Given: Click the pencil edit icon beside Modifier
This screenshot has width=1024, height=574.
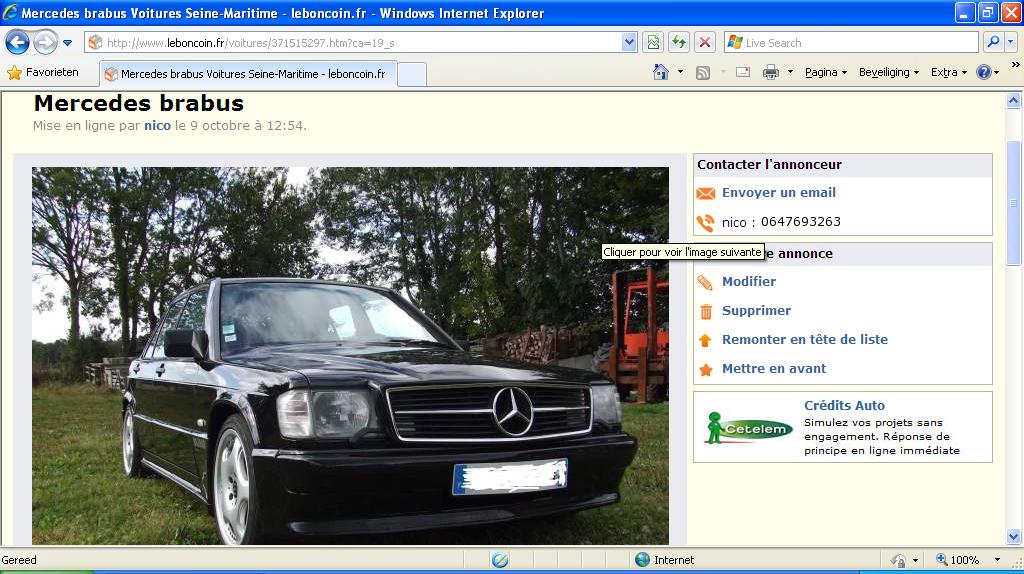Looking at the screenshot, I should [705, 283].
